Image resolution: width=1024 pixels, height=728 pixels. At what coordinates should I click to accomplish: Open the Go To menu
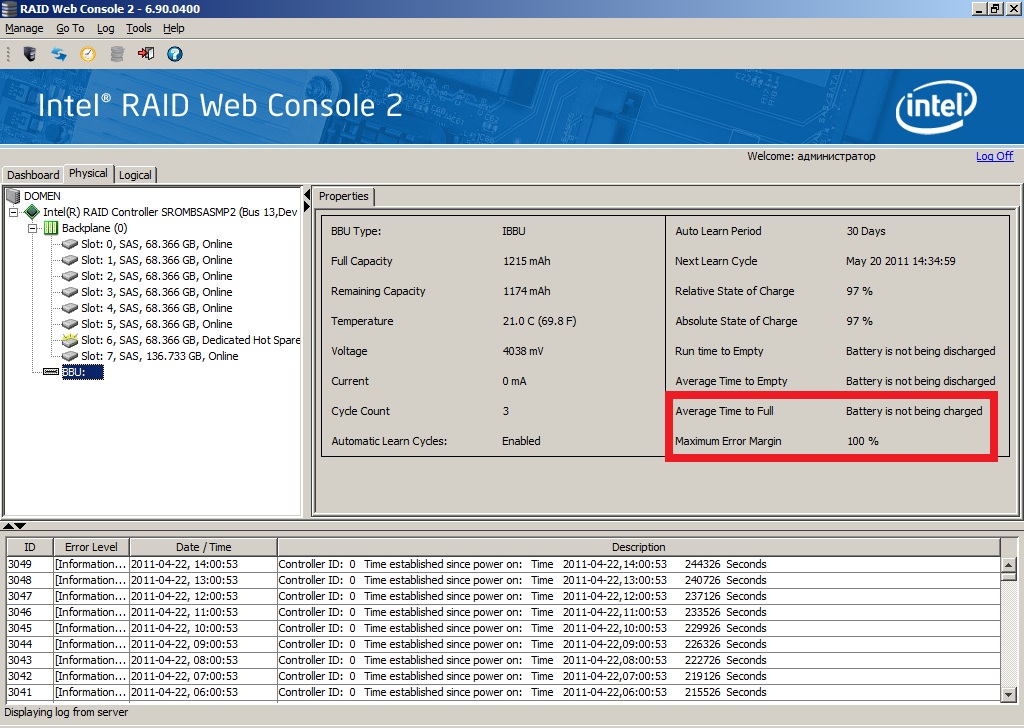[70, 28]
